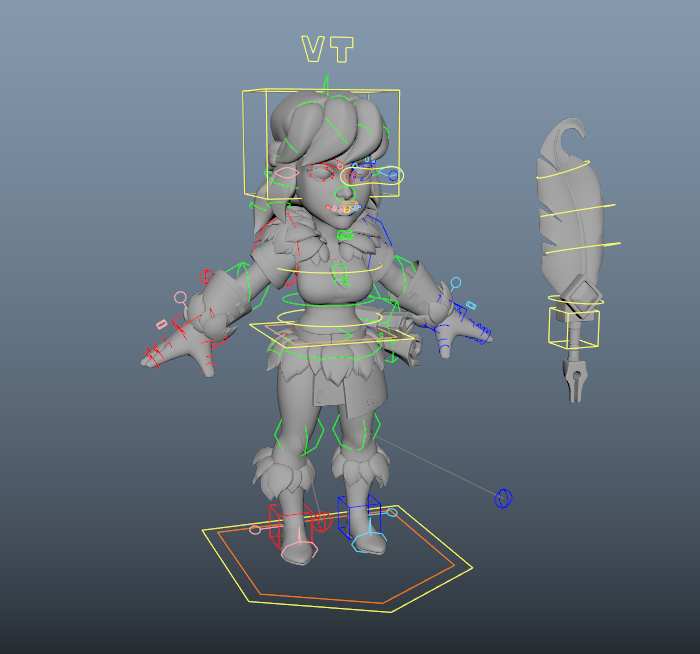Click the green arrow control atop head
This screenshot has width=700, height=654.
pyautogui.click(x=326, y=85)
